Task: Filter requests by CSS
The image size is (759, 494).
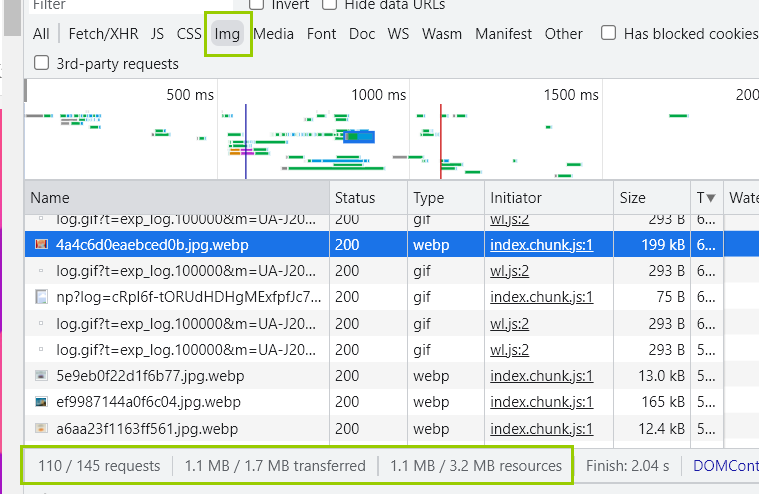Action: coord(189,34)
